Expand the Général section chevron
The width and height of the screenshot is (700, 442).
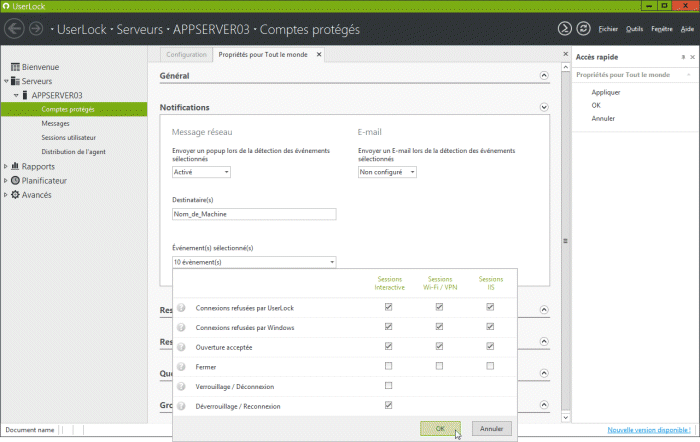[x=544, y=75]
